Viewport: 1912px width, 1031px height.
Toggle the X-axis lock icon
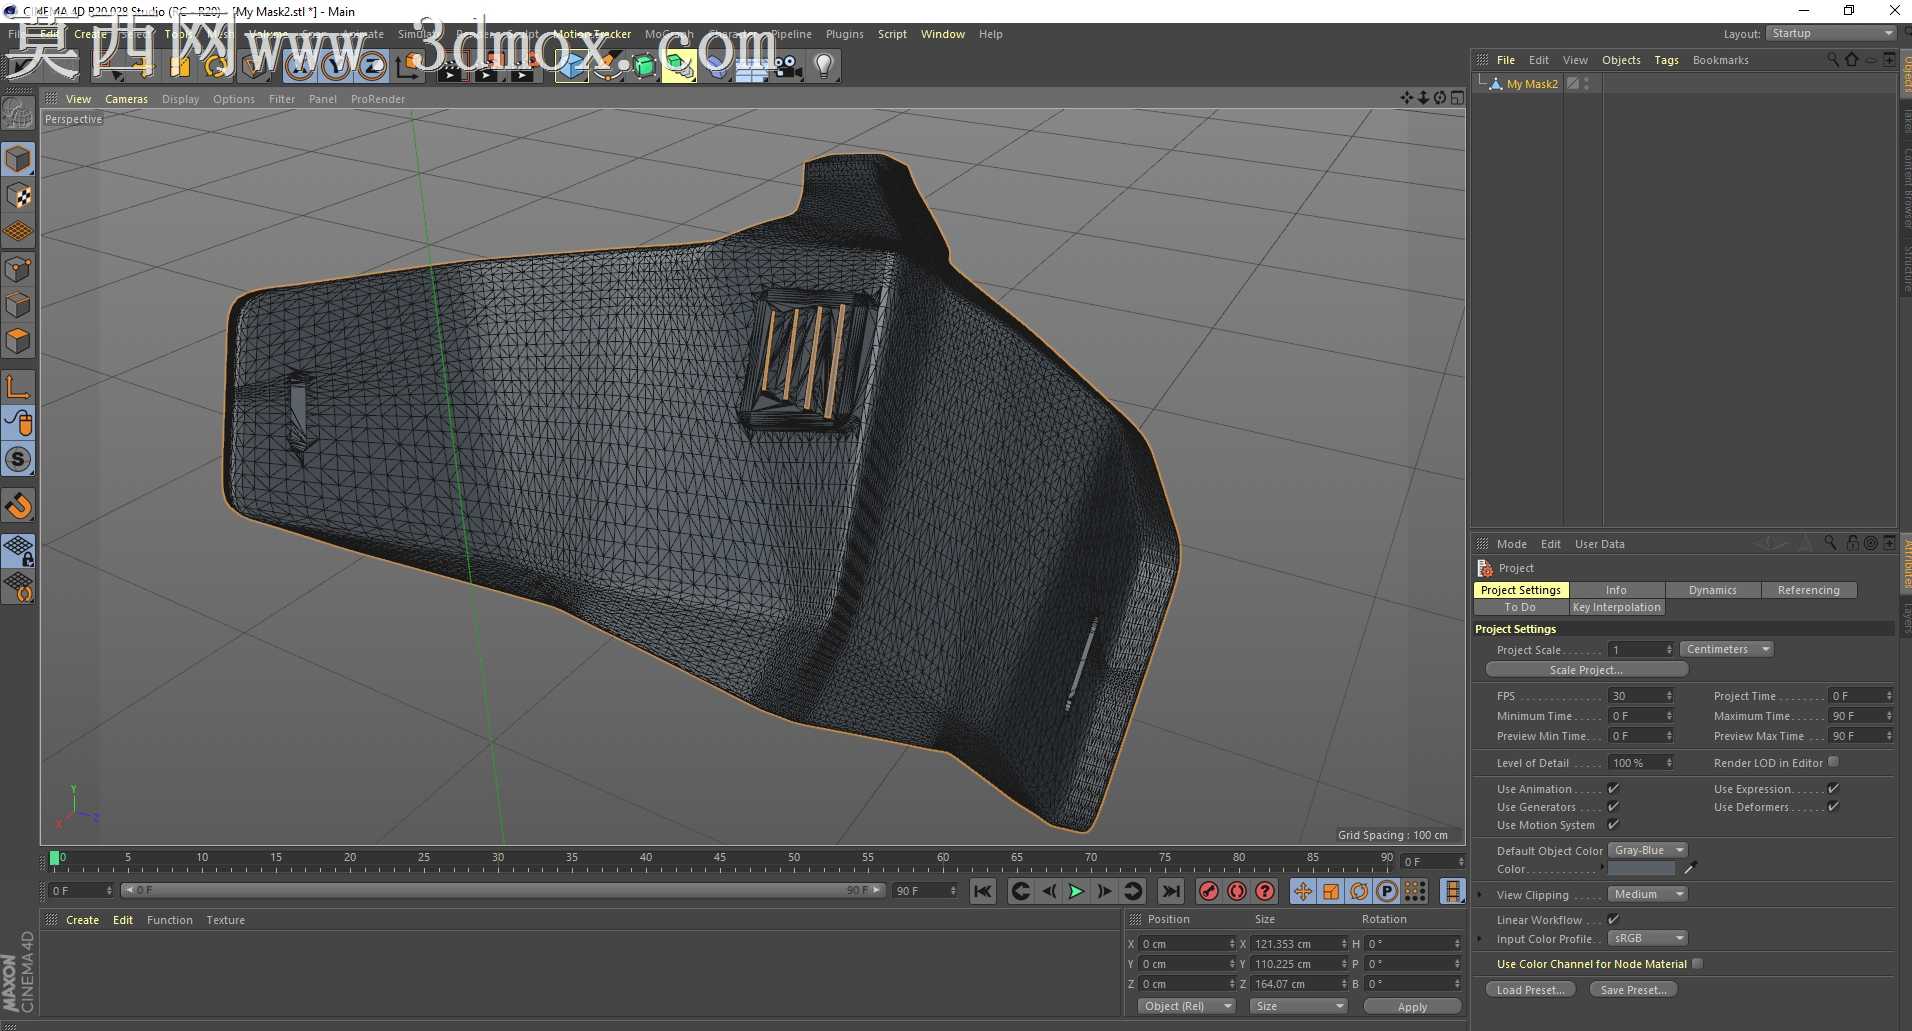(299, 67)
